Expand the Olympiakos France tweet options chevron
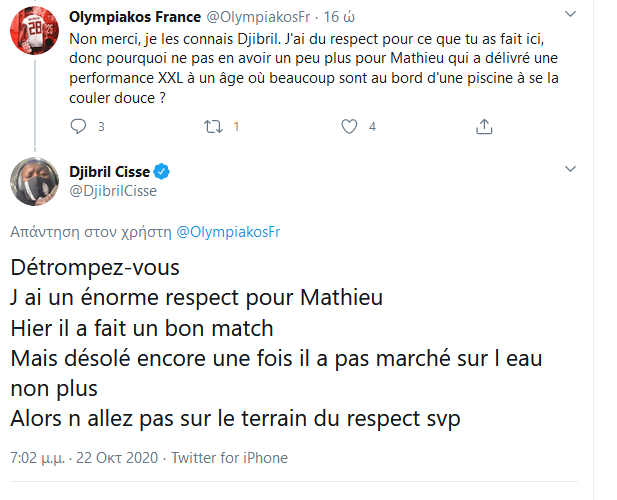This screenshot has height=500, width=617. point(569,15)
